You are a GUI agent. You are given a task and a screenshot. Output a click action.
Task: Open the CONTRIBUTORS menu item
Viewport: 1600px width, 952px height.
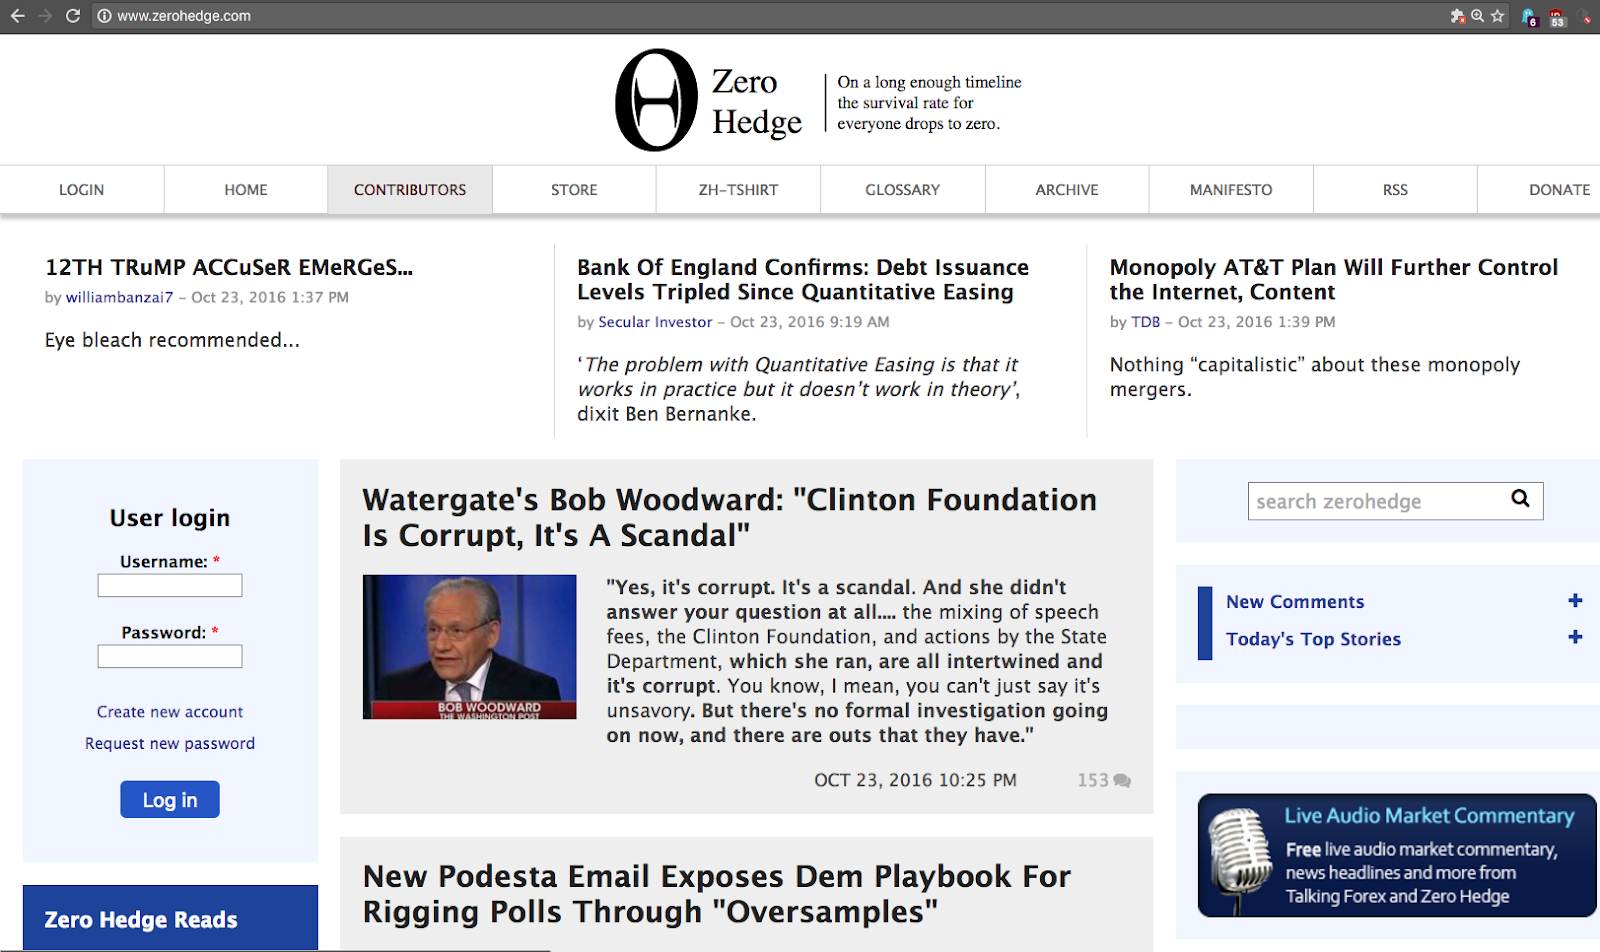click(x=410, y=190)
